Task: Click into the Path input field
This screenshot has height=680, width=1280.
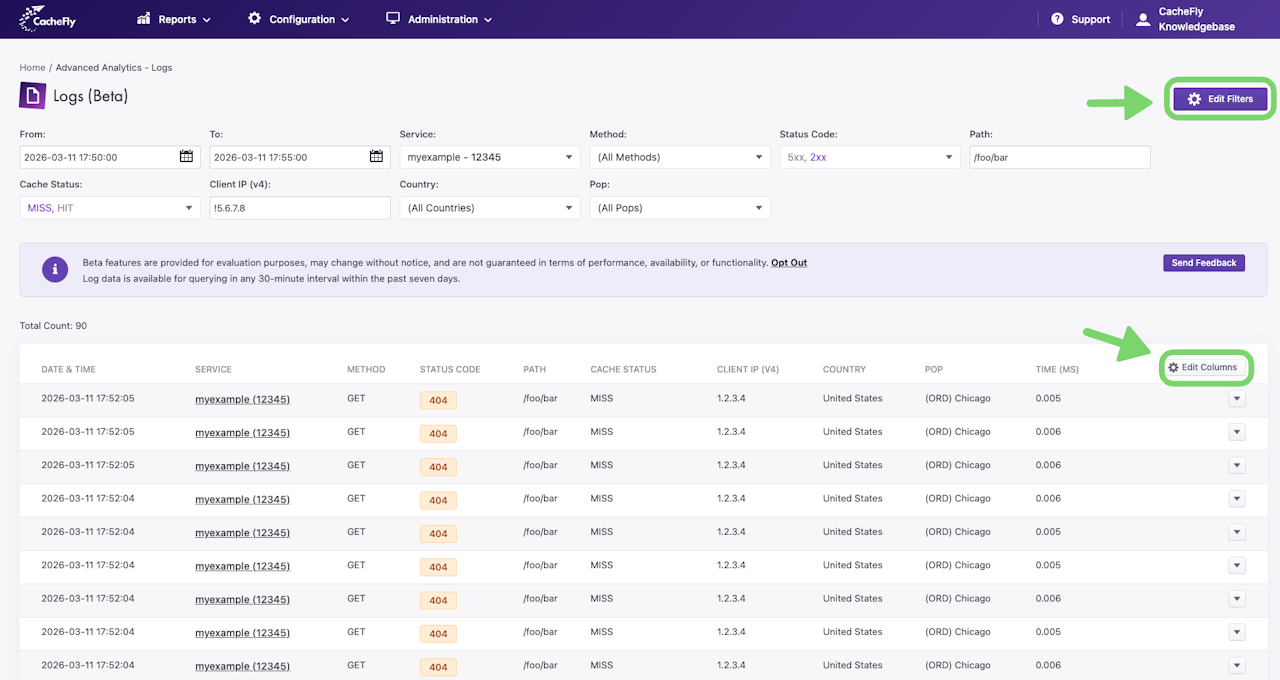Action: 1059,157
